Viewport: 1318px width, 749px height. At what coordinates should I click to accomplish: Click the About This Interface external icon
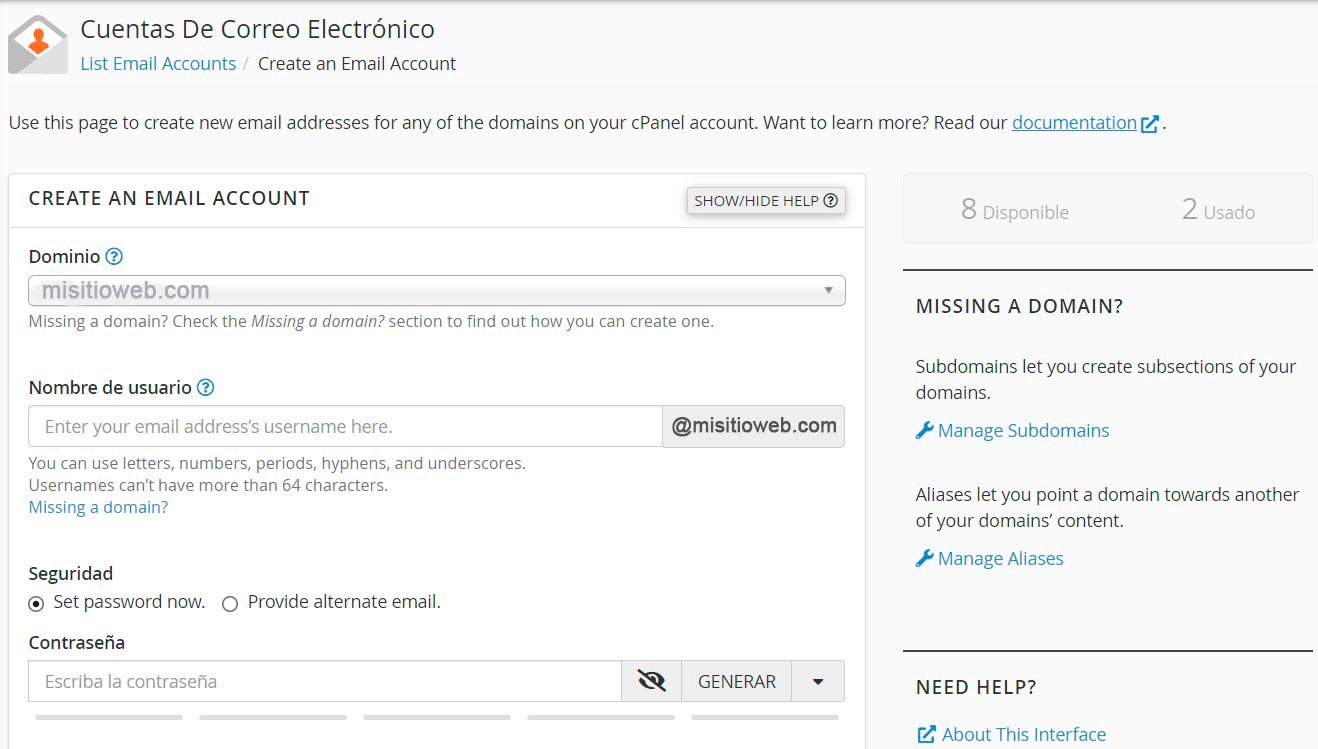click(x=926, y=735)
